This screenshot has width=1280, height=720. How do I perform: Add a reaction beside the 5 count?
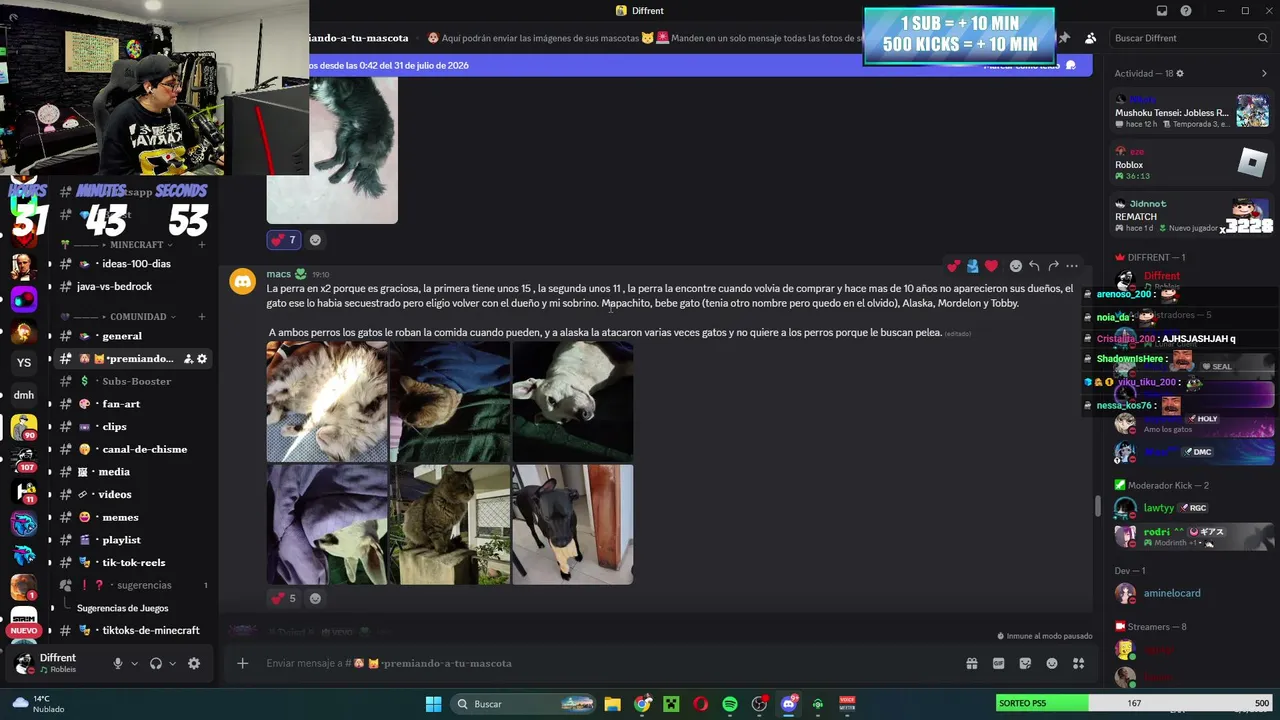coord(315,598)
